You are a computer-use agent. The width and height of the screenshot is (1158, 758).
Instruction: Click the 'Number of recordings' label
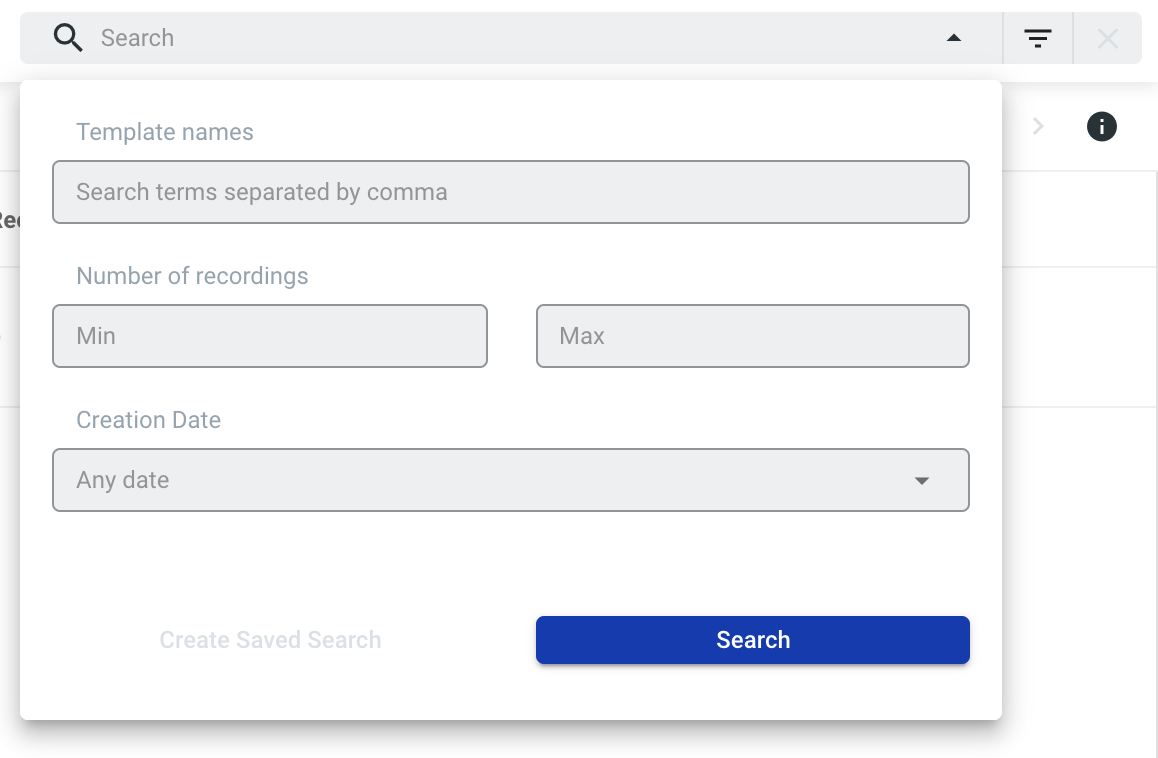192,276
